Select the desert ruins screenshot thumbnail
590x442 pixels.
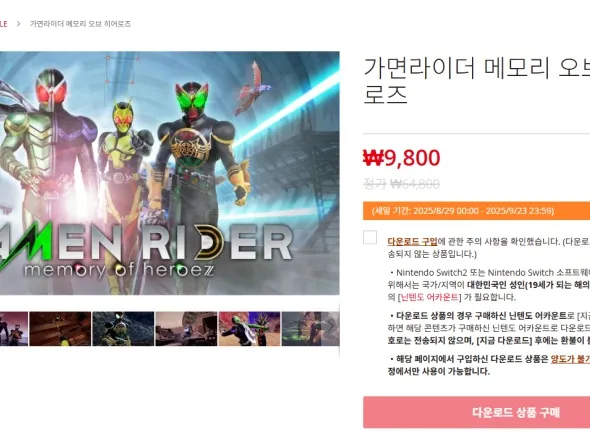tap(186, 328)
